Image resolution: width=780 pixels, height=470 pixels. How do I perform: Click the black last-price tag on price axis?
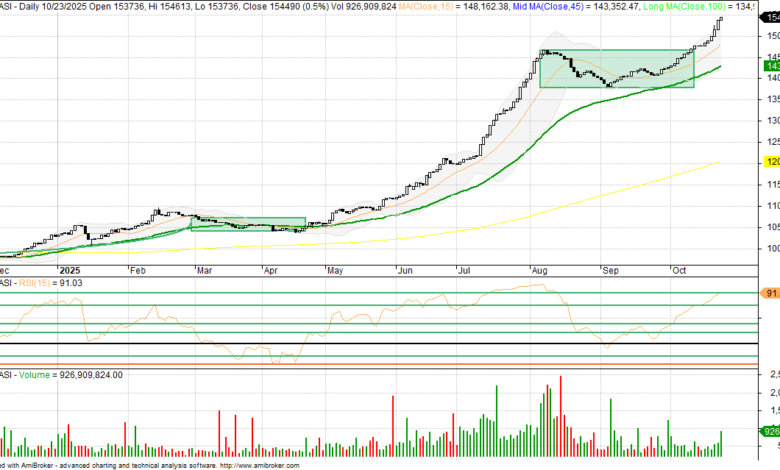click(x=772, y=33)
